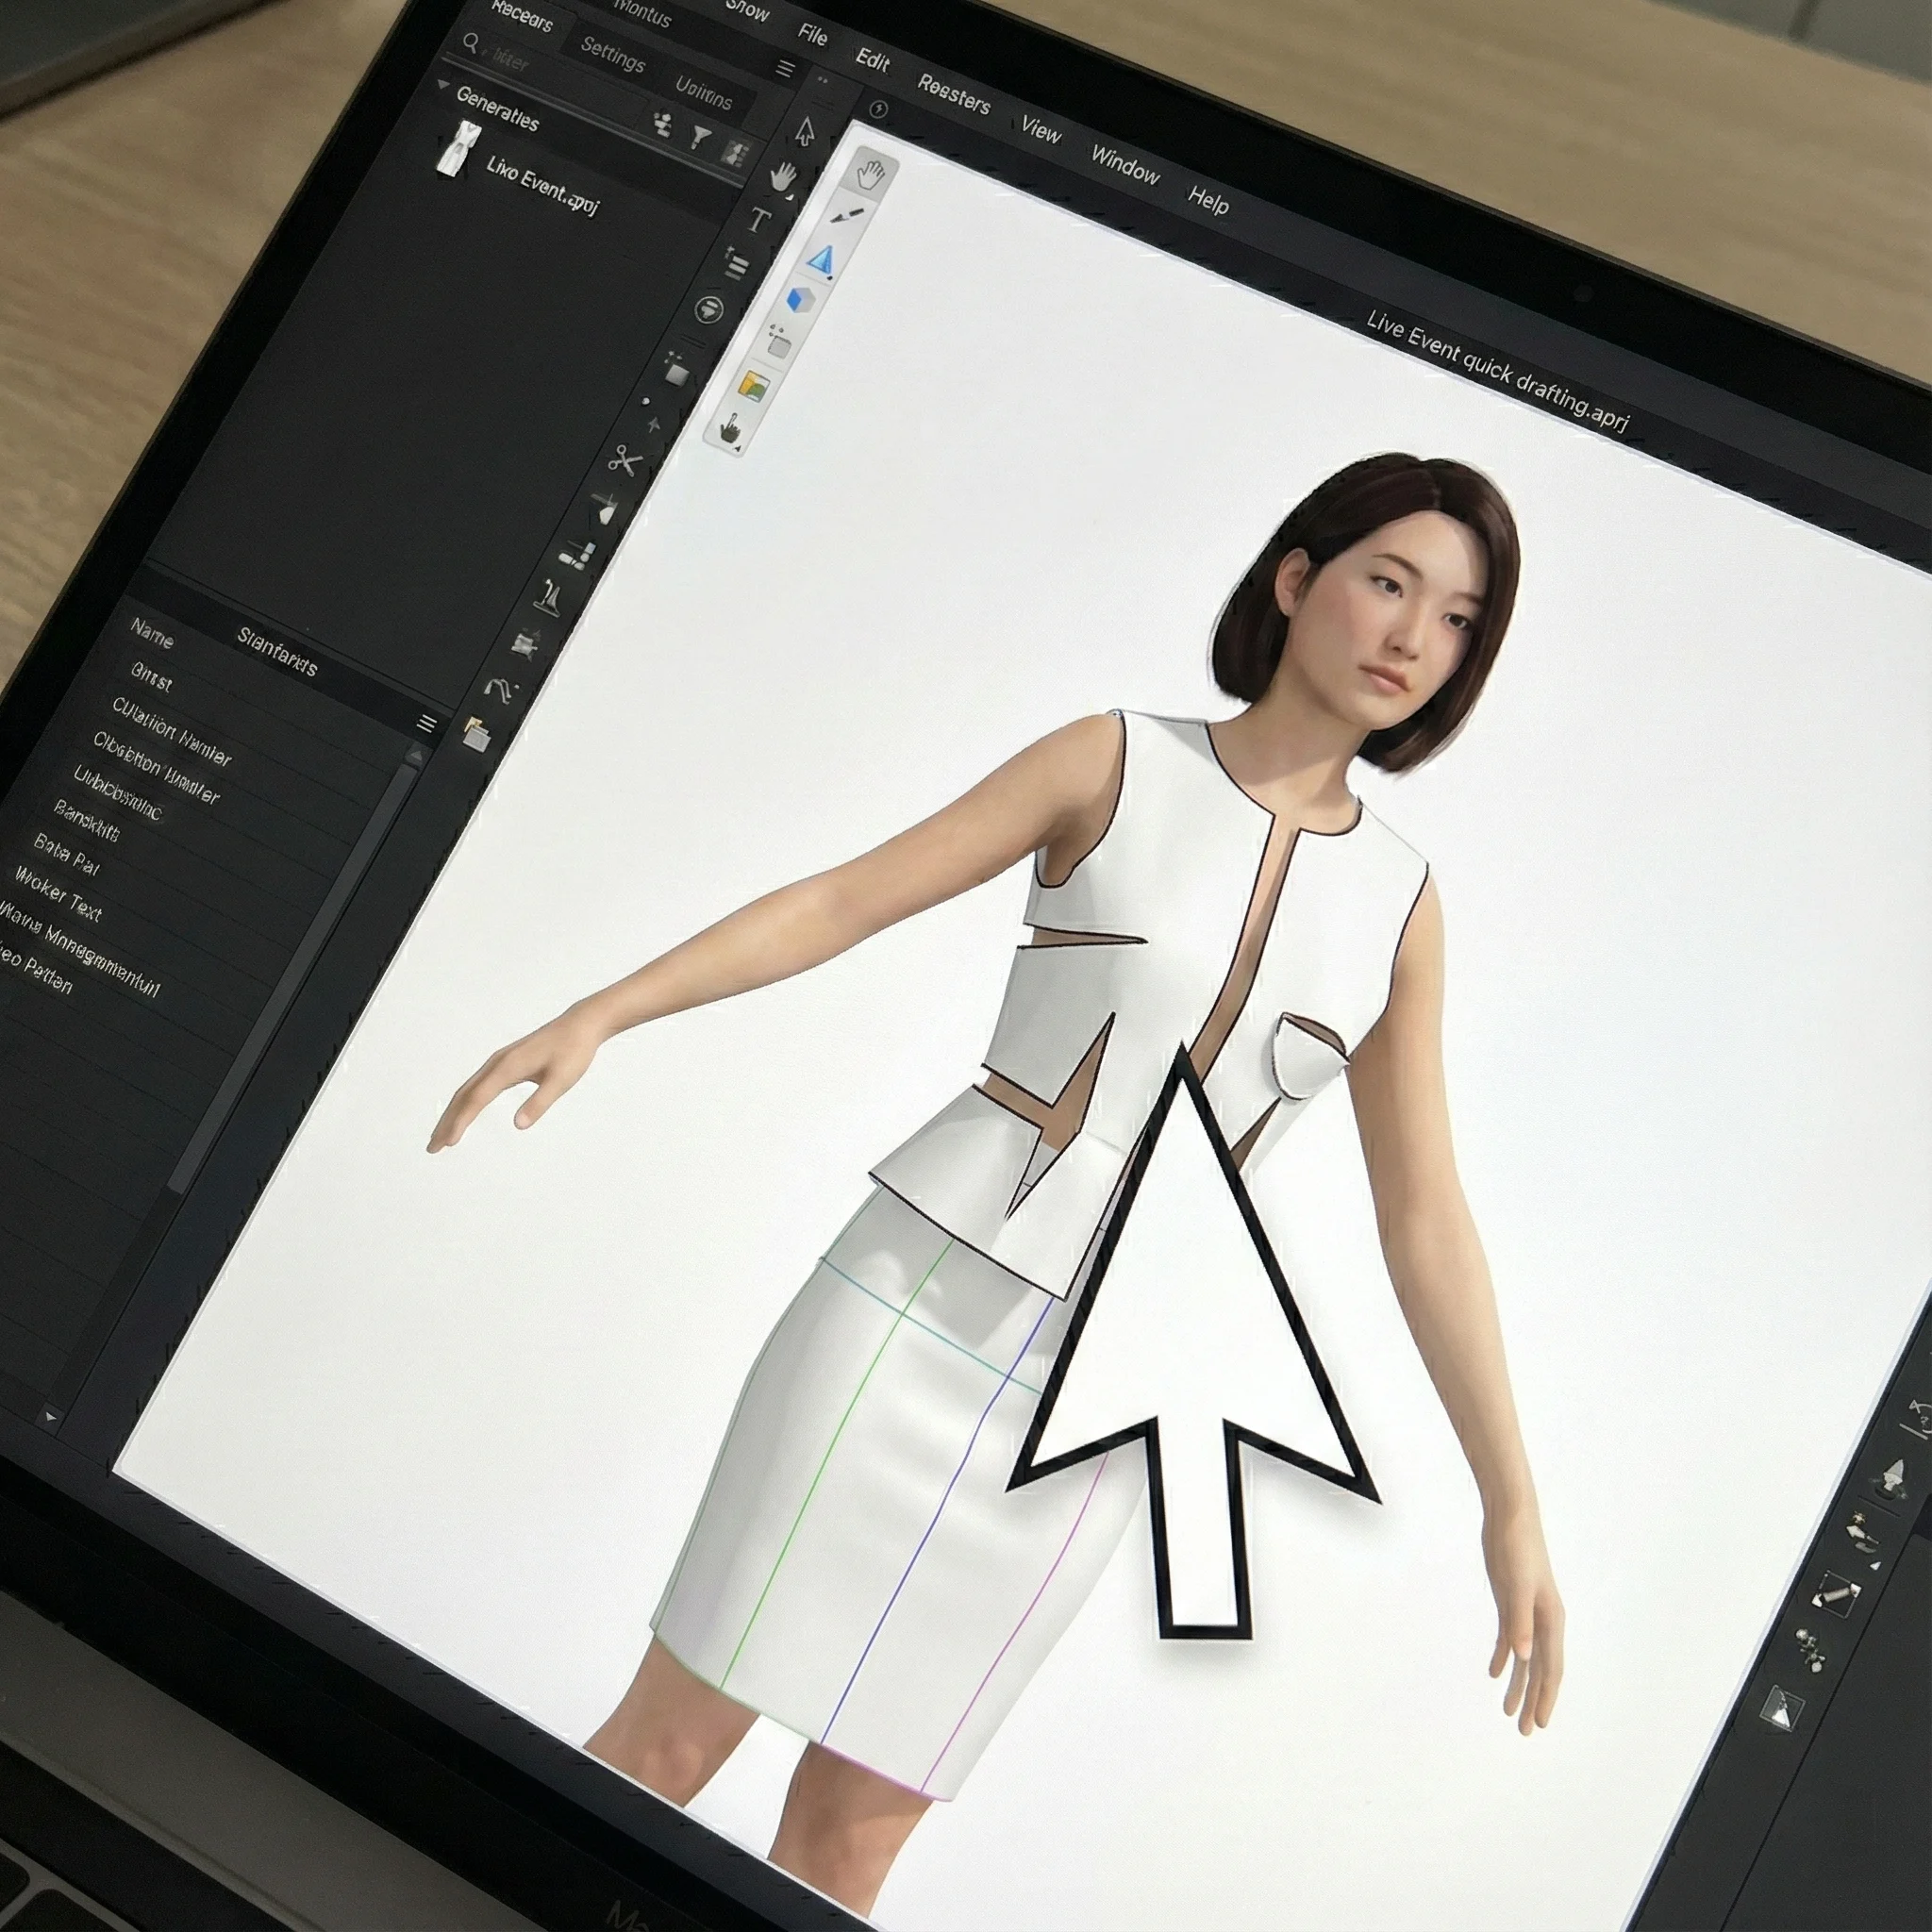This screenshot has width=1932, height=1932.
Task: Open the hamburger menu next to the Settings tab
Action: [x=786, y=68]
